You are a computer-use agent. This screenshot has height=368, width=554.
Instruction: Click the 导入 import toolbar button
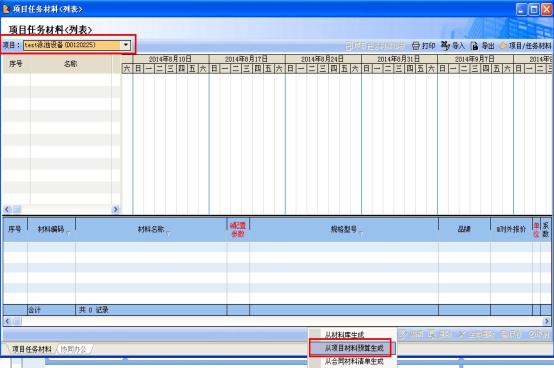pyautogui.click(x=453, y=46)
